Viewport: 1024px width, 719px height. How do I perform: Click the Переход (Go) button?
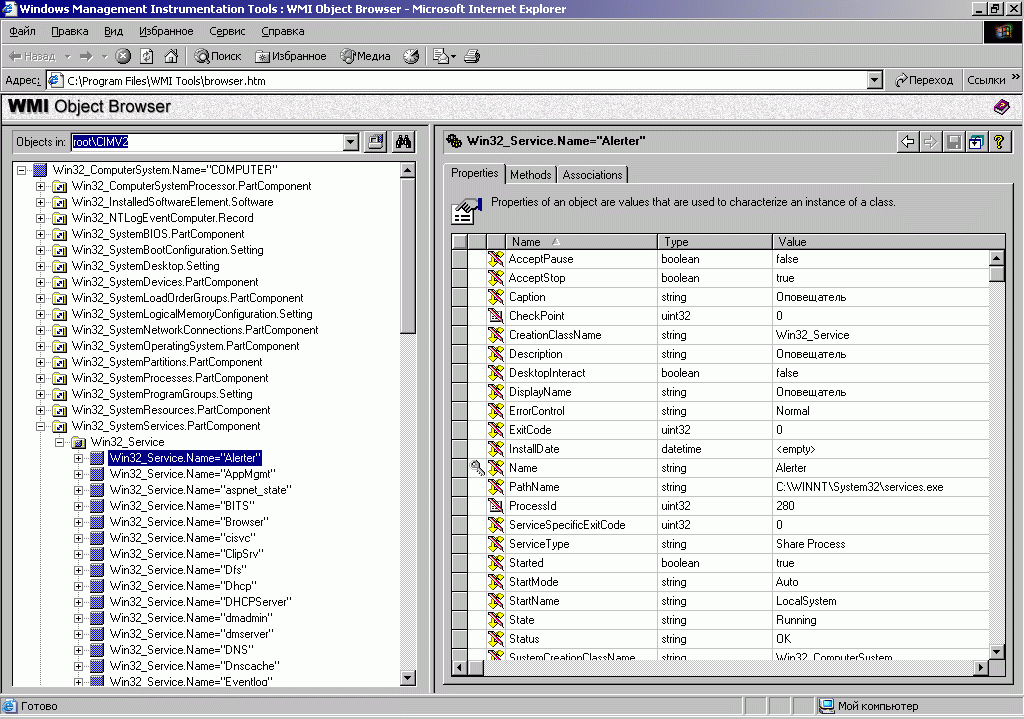pos(923,80)
